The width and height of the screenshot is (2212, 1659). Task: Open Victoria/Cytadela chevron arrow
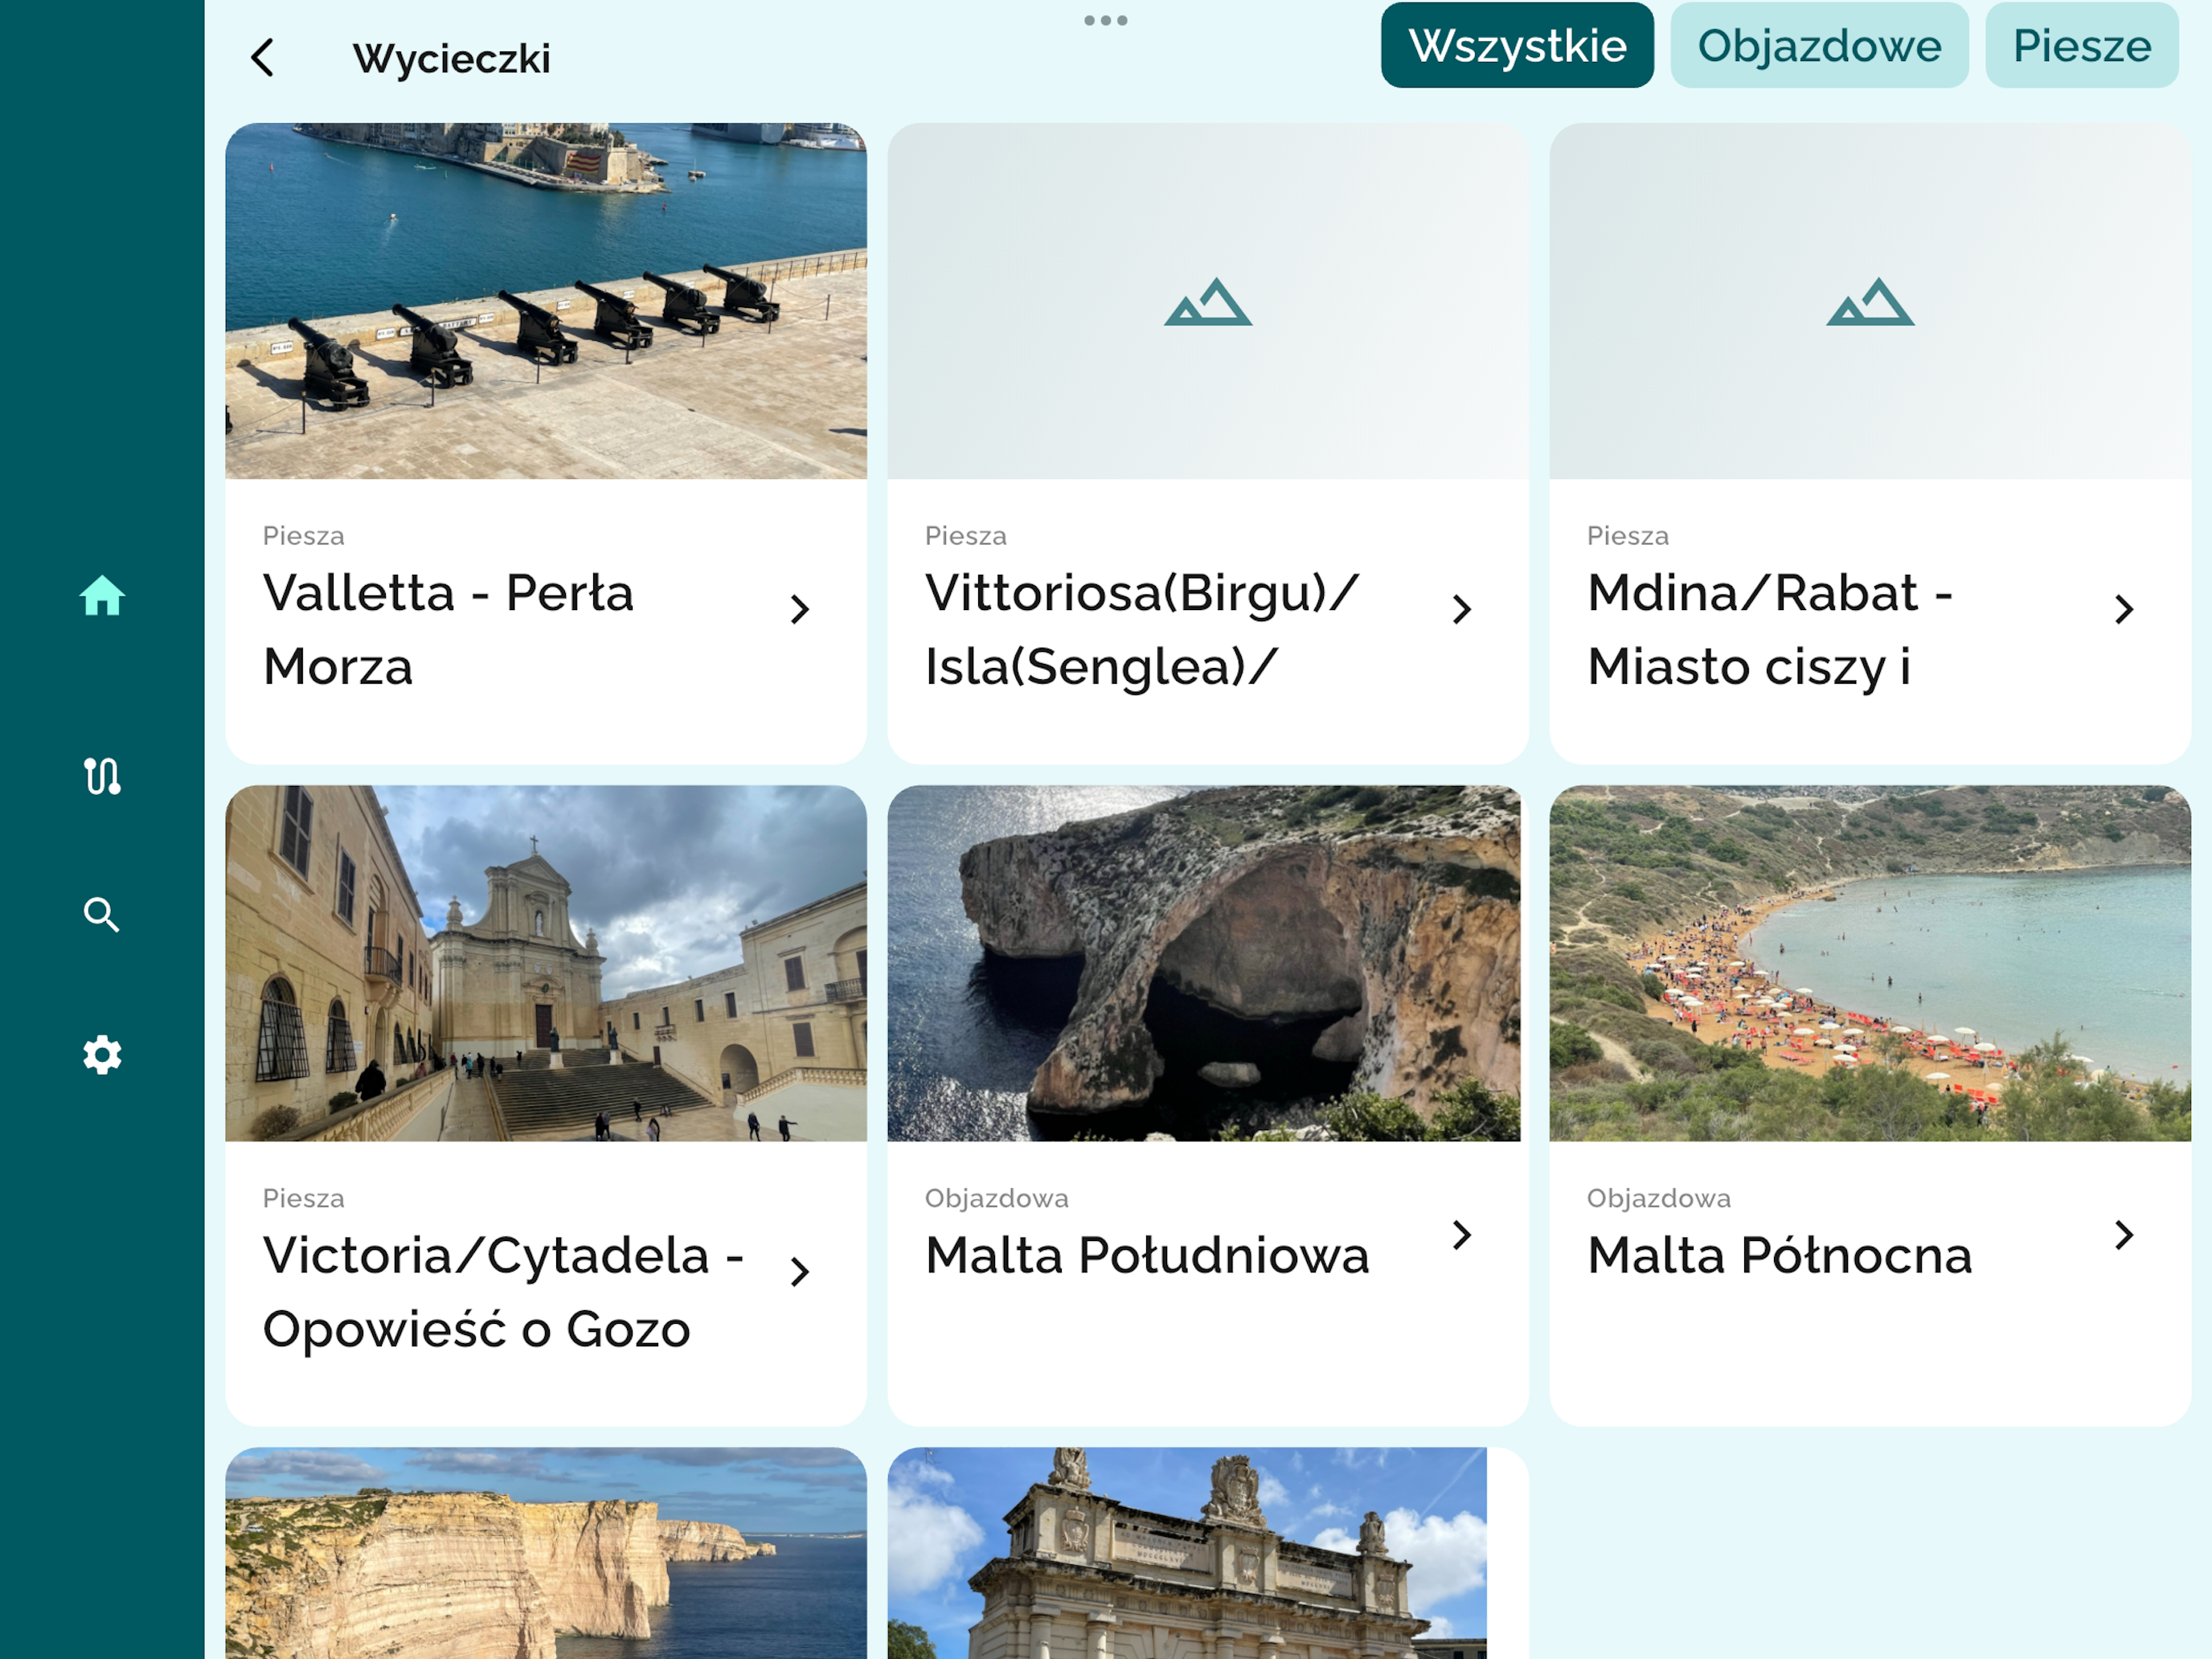799,1271
